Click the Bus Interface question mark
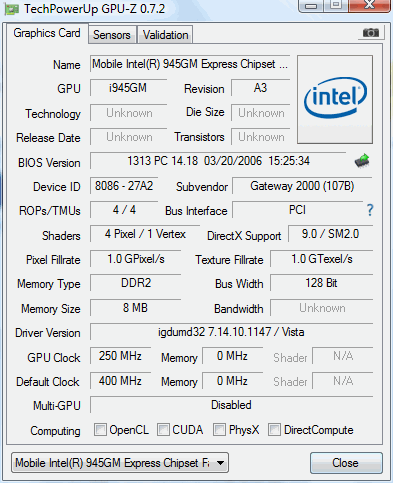This screenshot has width=393, height=483. point(370,210)
